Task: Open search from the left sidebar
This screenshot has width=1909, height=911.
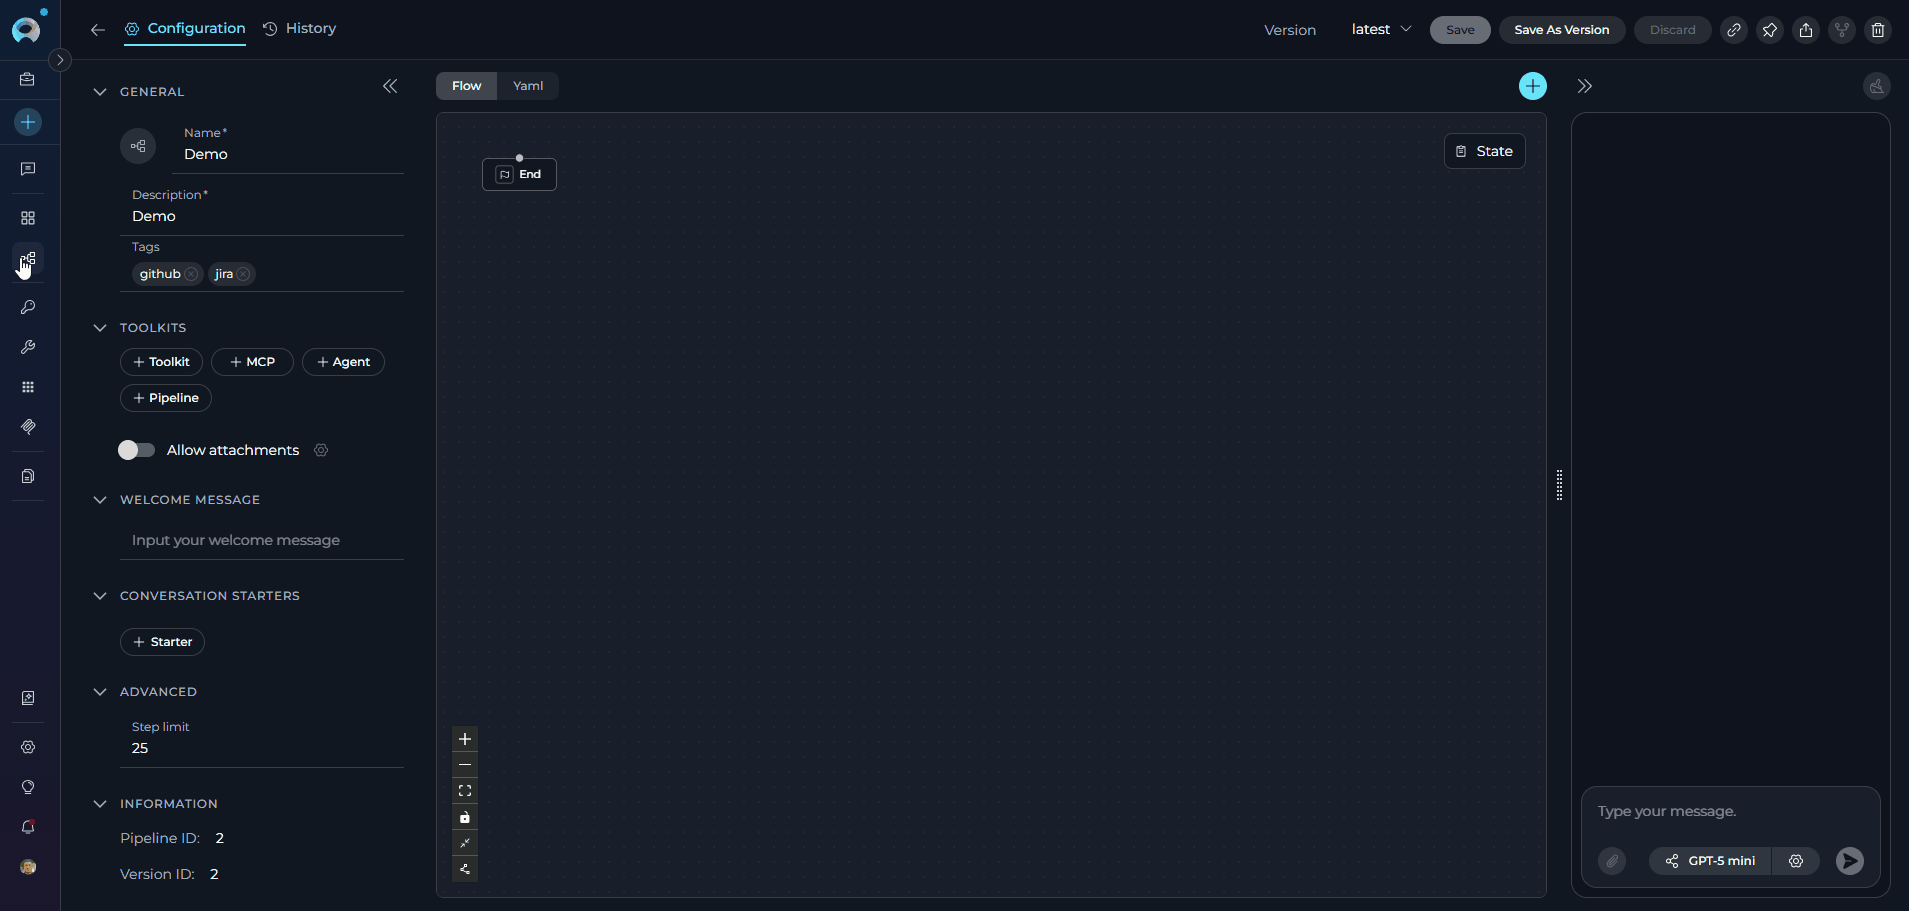Action: [x=28, y=307]
